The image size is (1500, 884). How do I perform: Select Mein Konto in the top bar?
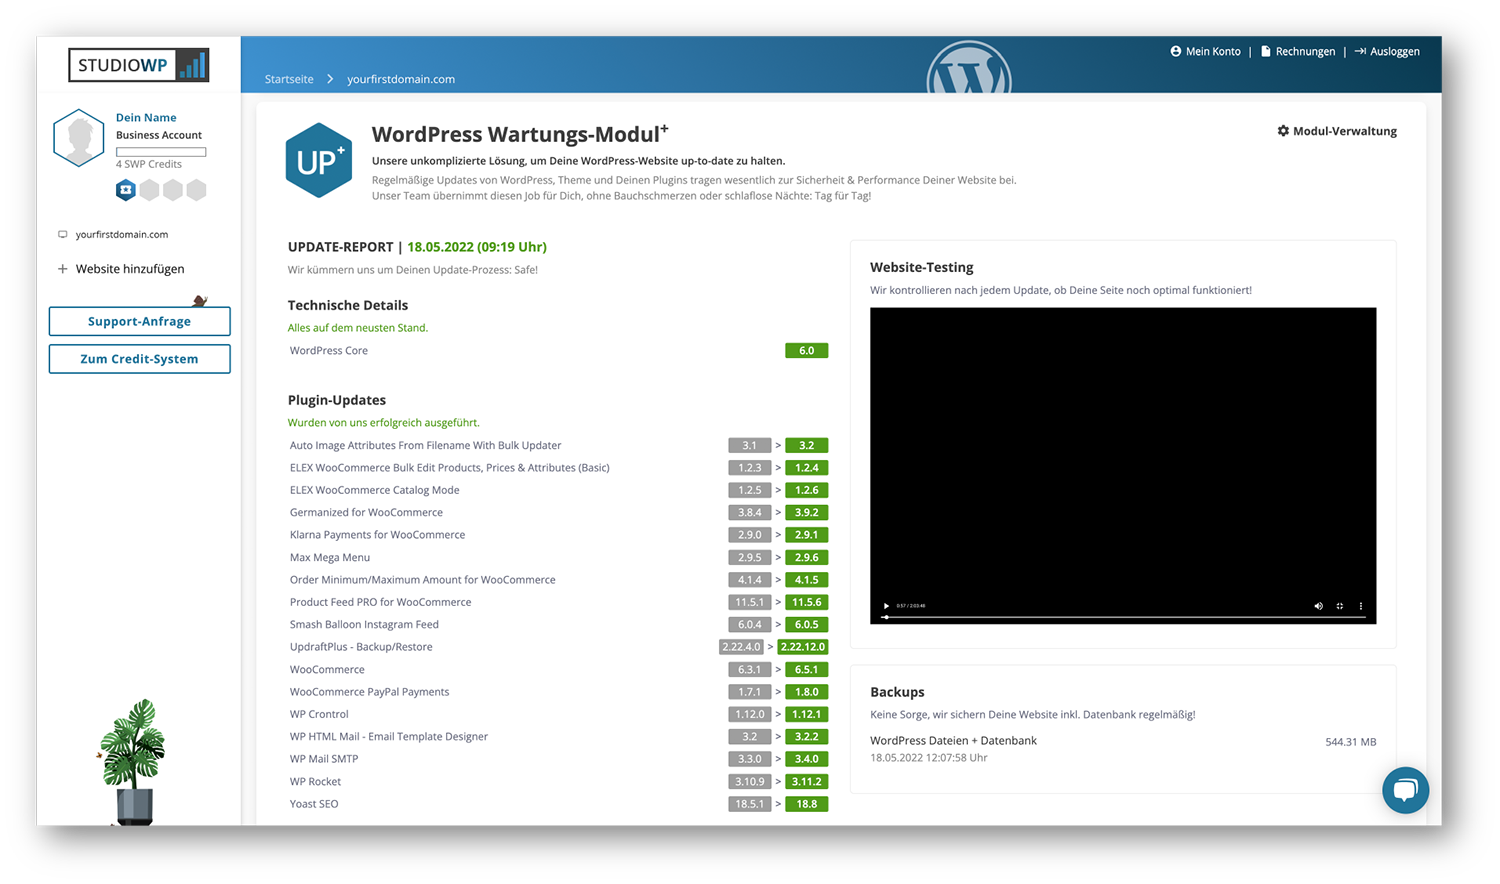[x=1211, y=51]
